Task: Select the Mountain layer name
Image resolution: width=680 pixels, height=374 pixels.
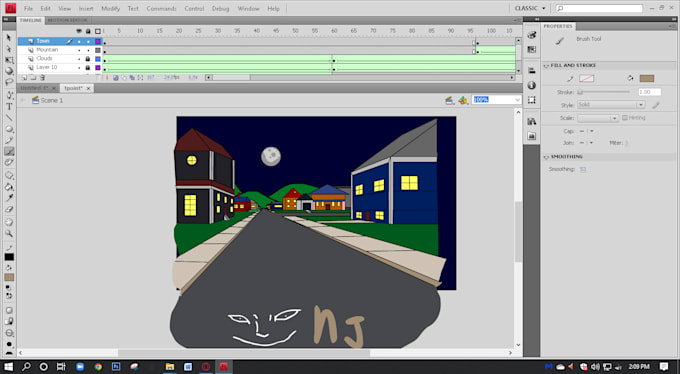Action: (x=47, y=50)
